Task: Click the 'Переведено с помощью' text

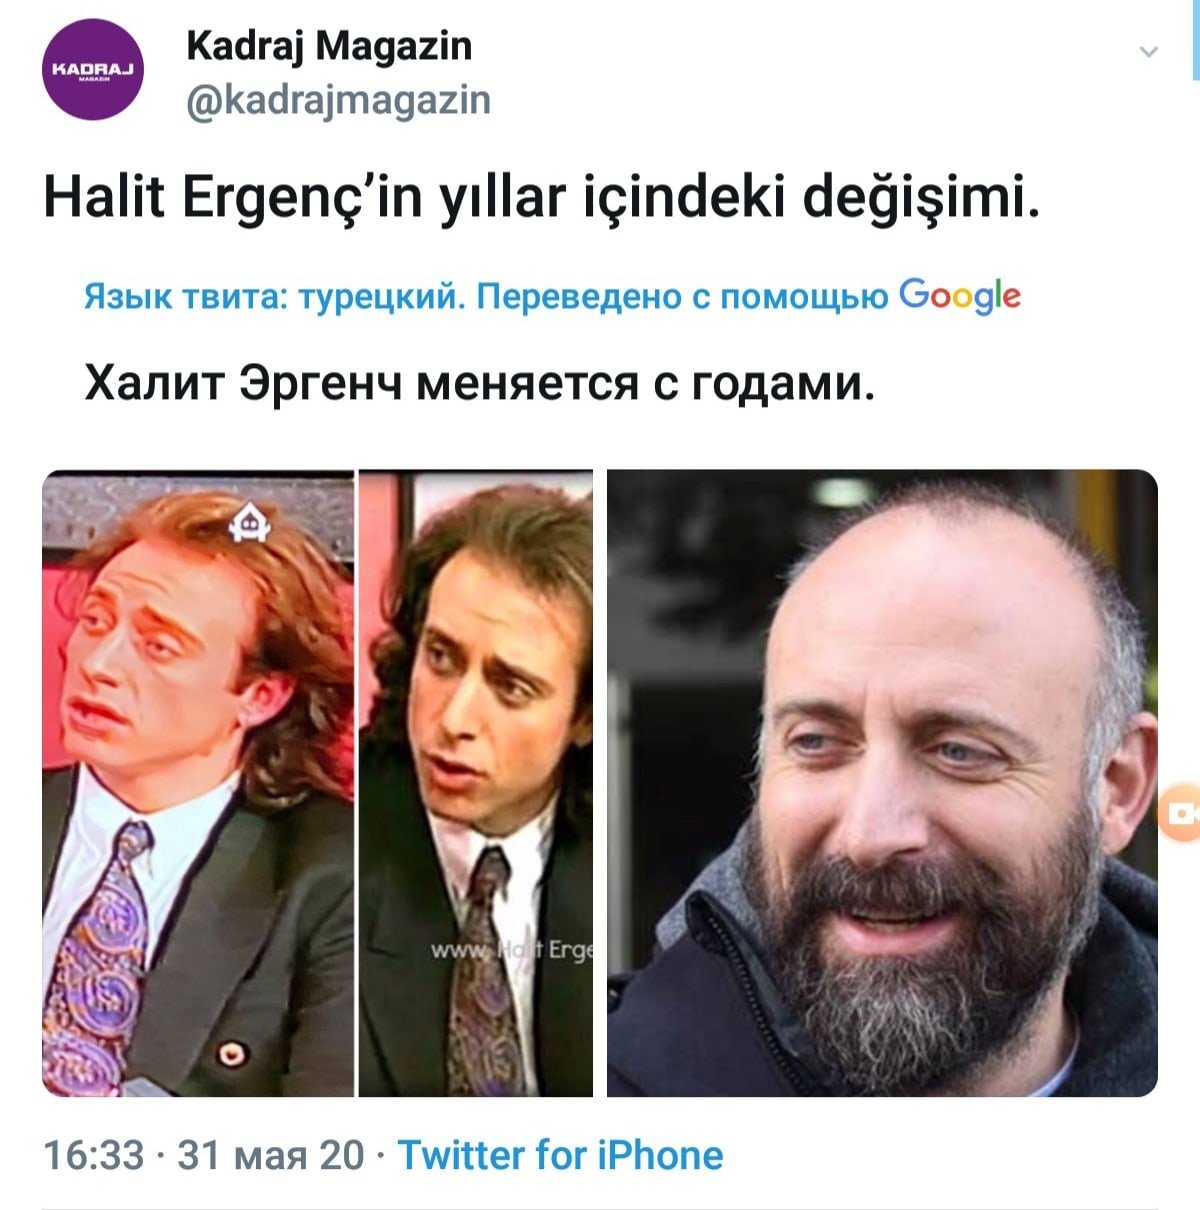Action: (682, 298)
